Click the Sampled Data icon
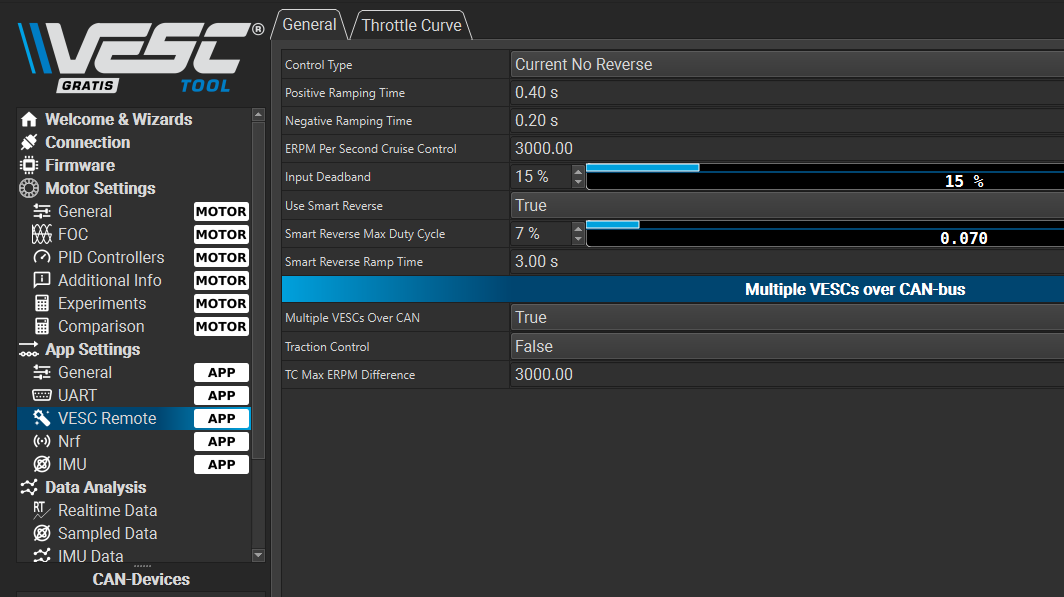 tap(41, 533)
